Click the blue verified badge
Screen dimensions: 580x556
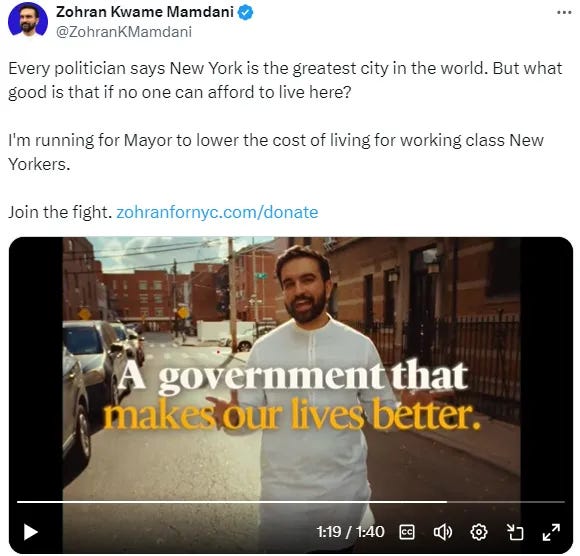pos(245,13)
